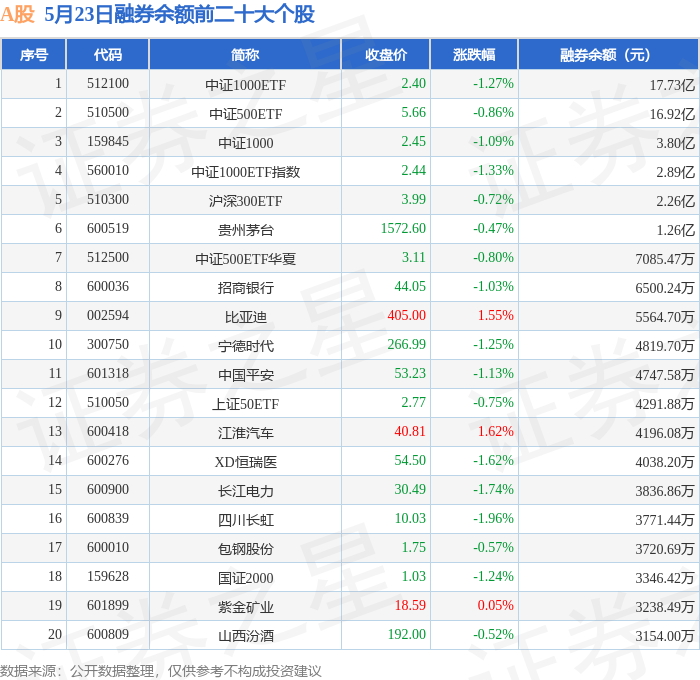This screenshot has height=680, width=700.
Task: Click the code 600519
Action: point(108,229)
